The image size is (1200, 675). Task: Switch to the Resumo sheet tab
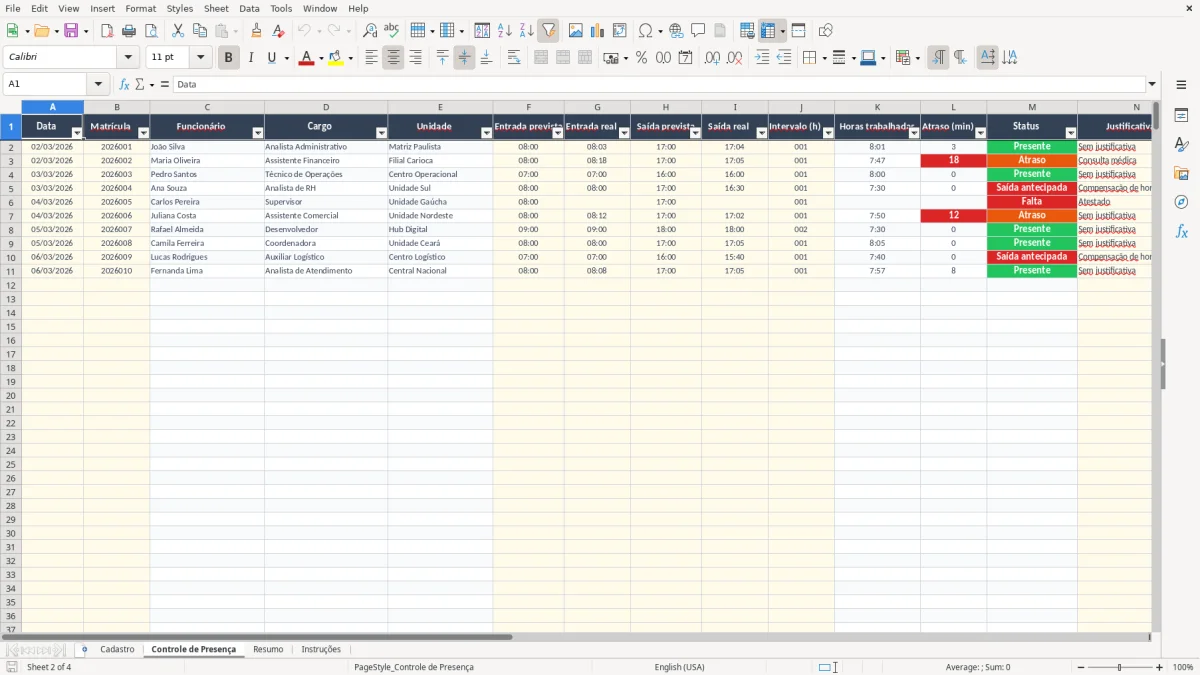(268, 649)
